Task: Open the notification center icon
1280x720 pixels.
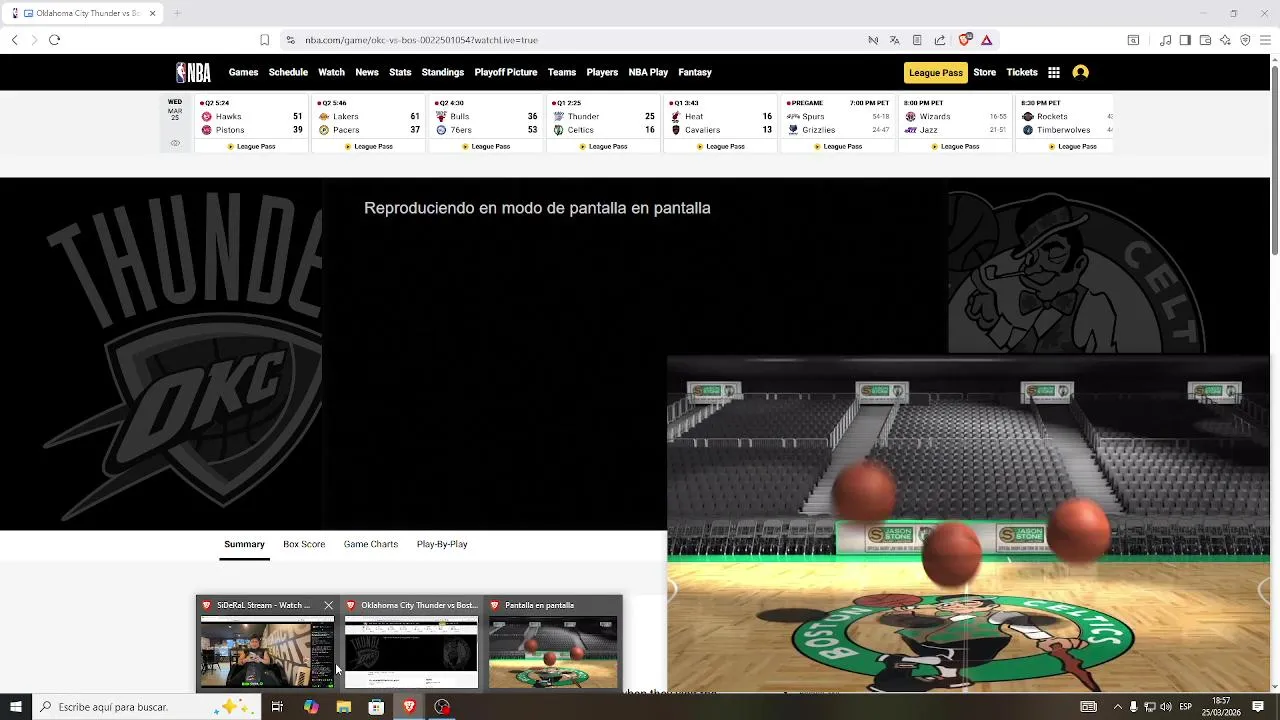Action: [1258, 707]
